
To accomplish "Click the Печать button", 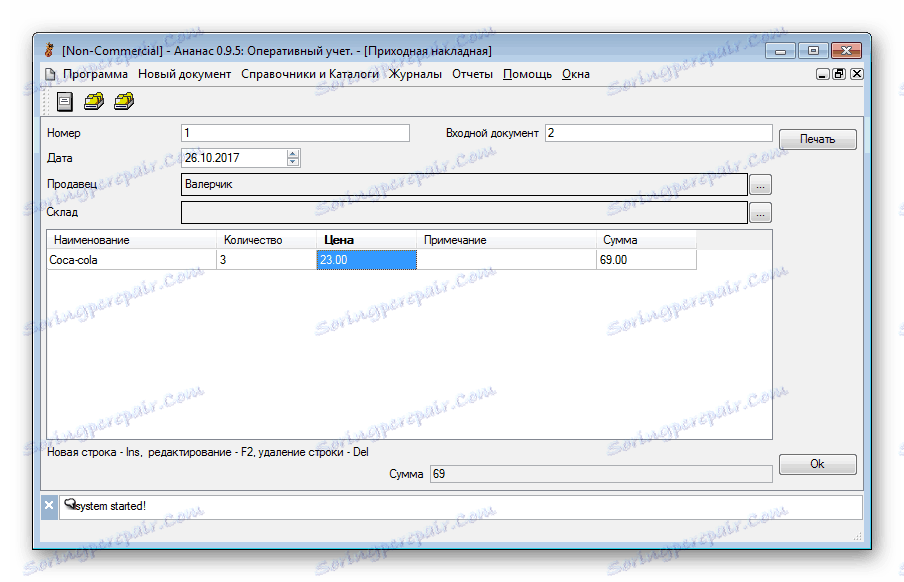I will tap(817, 139).
